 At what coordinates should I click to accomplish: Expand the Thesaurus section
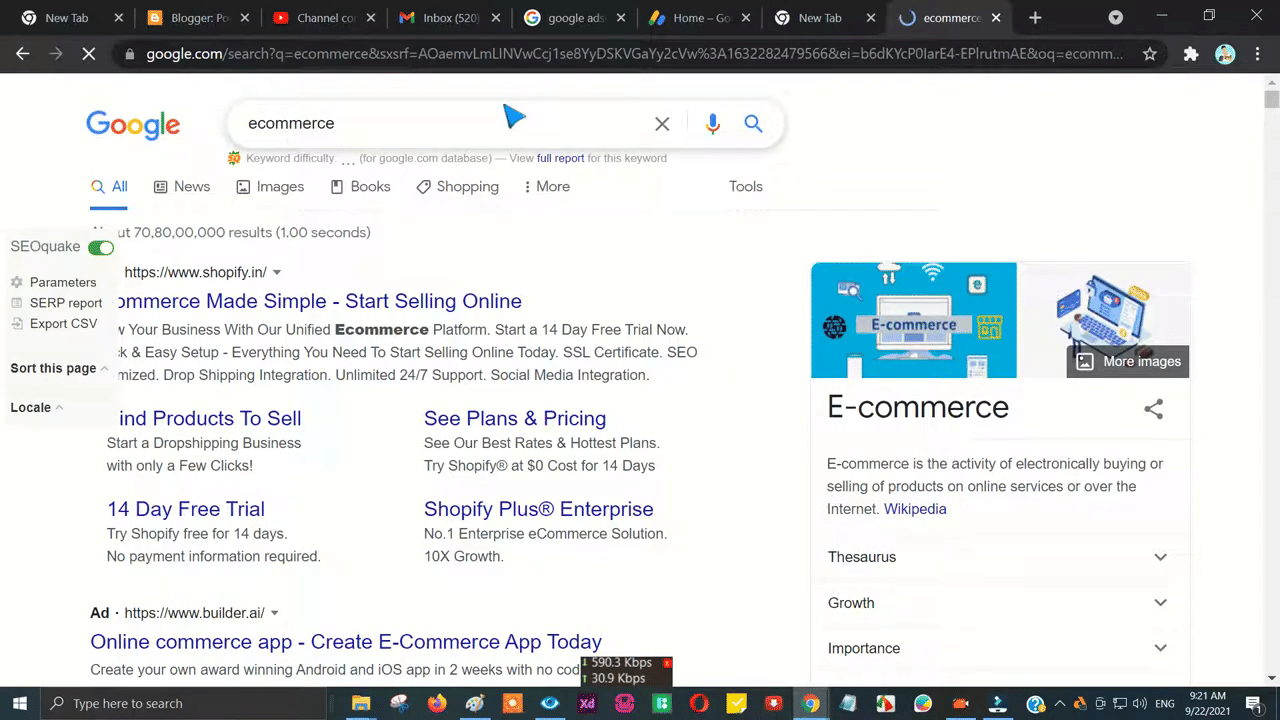pos(1160,557)
